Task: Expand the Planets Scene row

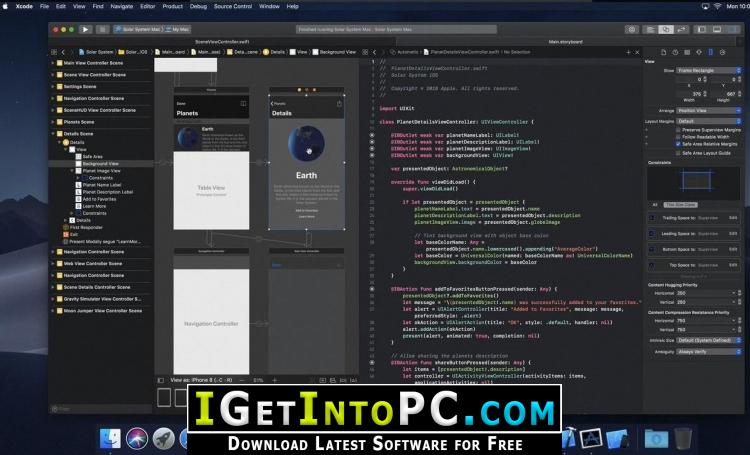Action: 53,122
